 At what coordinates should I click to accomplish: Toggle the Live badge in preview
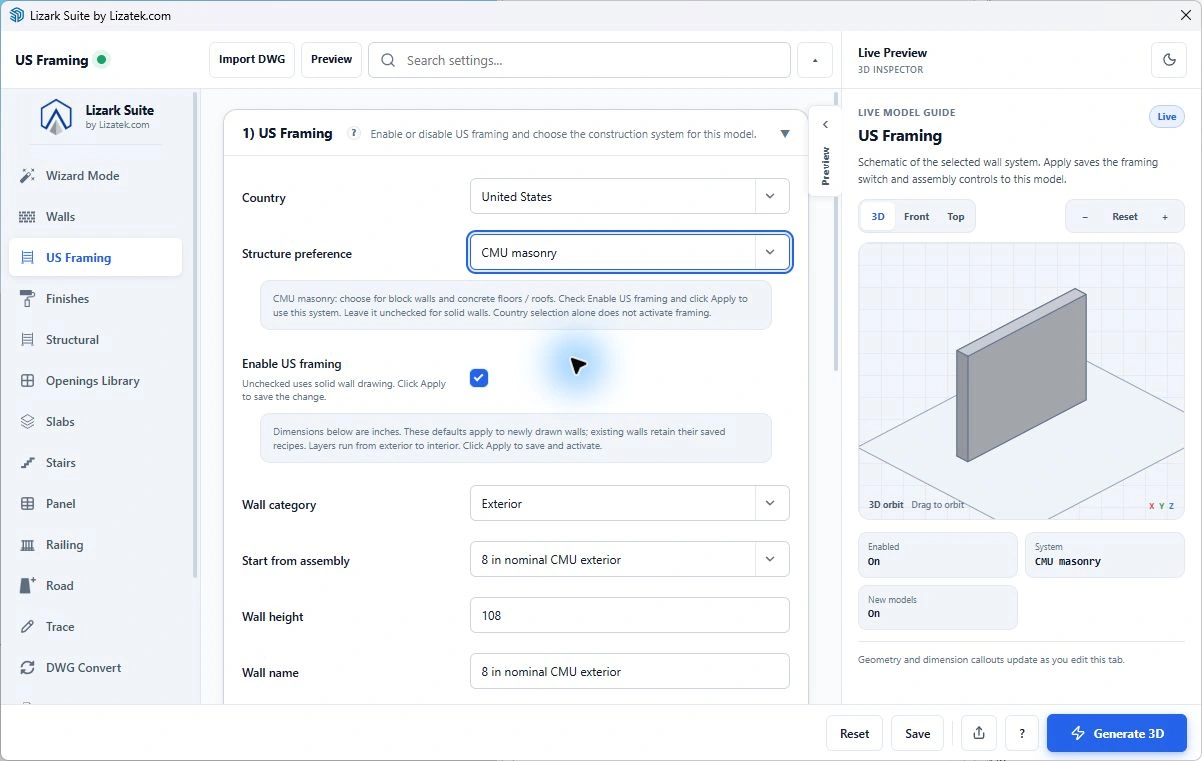coord(1167,117)
